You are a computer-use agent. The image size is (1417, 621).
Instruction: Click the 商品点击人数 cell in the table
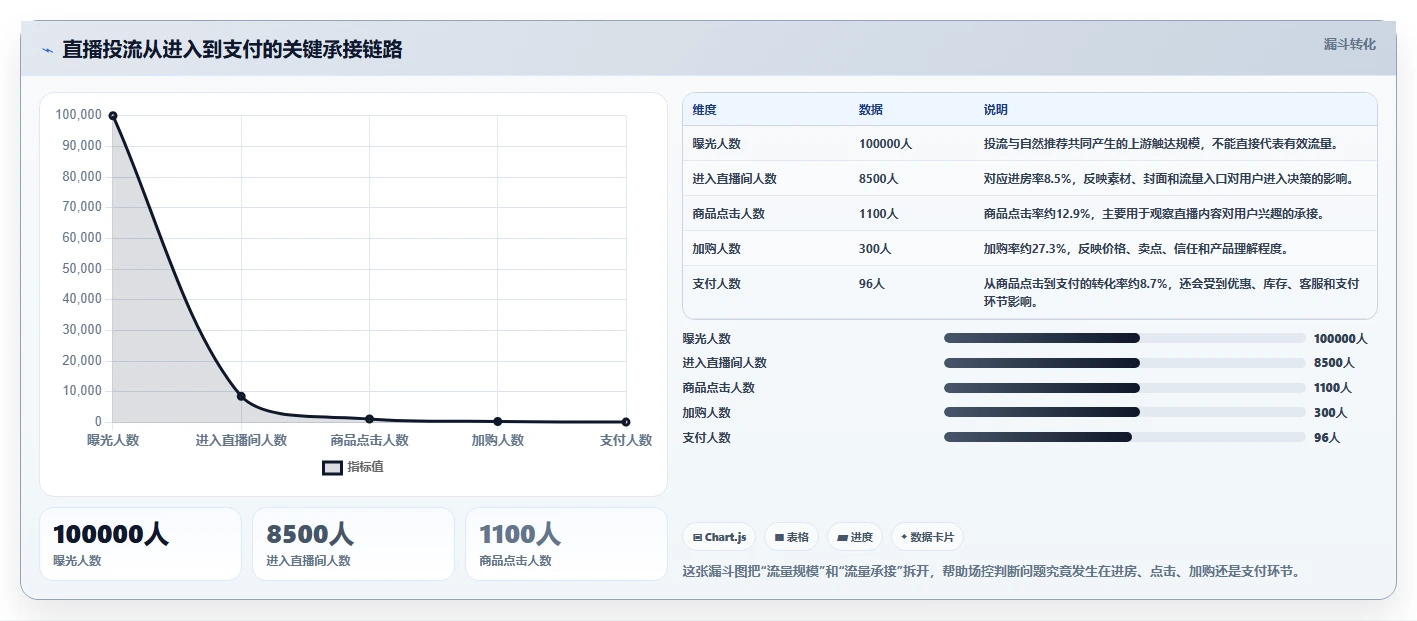729,214
